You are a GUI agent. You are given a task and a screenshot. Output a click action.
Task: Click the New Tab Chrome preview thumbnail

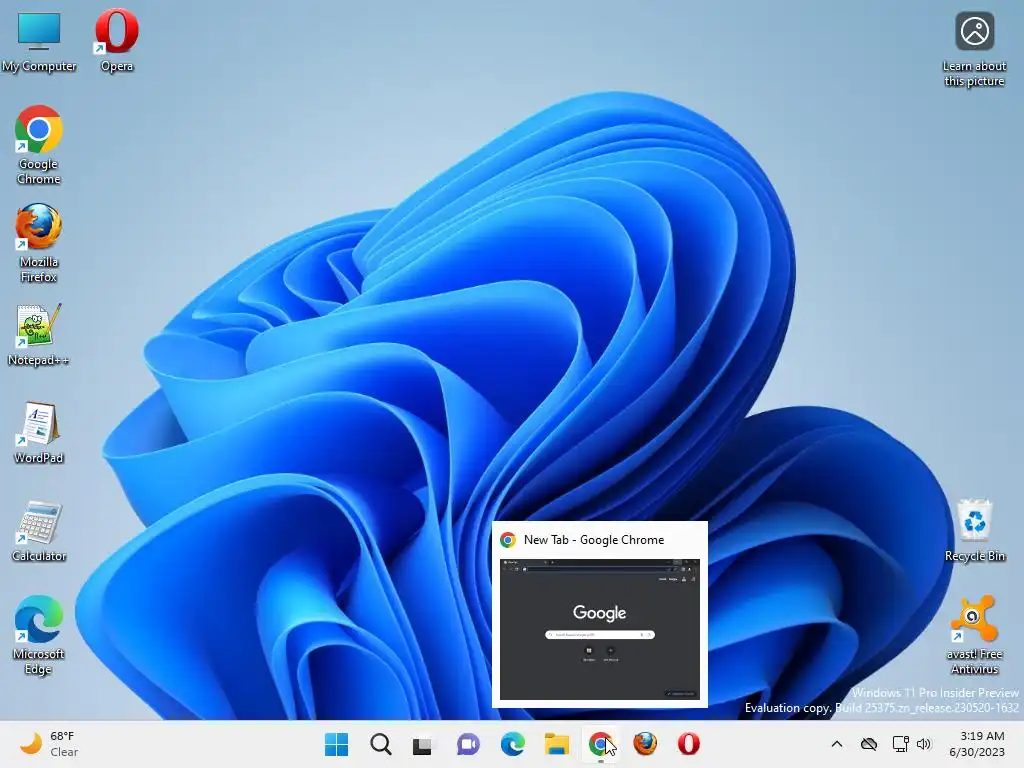(600, 629)
